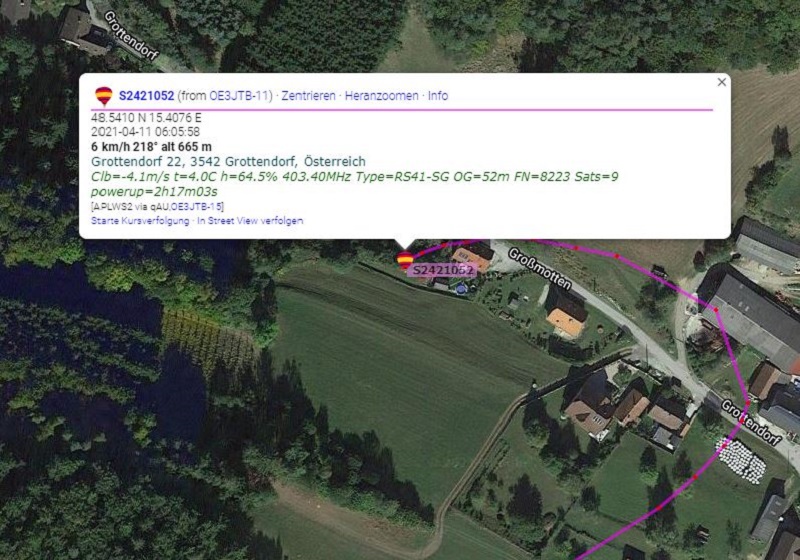Click the blue round pool near the balloon marker
Viewport: 800px width, 560px height.
click(462, 289)
